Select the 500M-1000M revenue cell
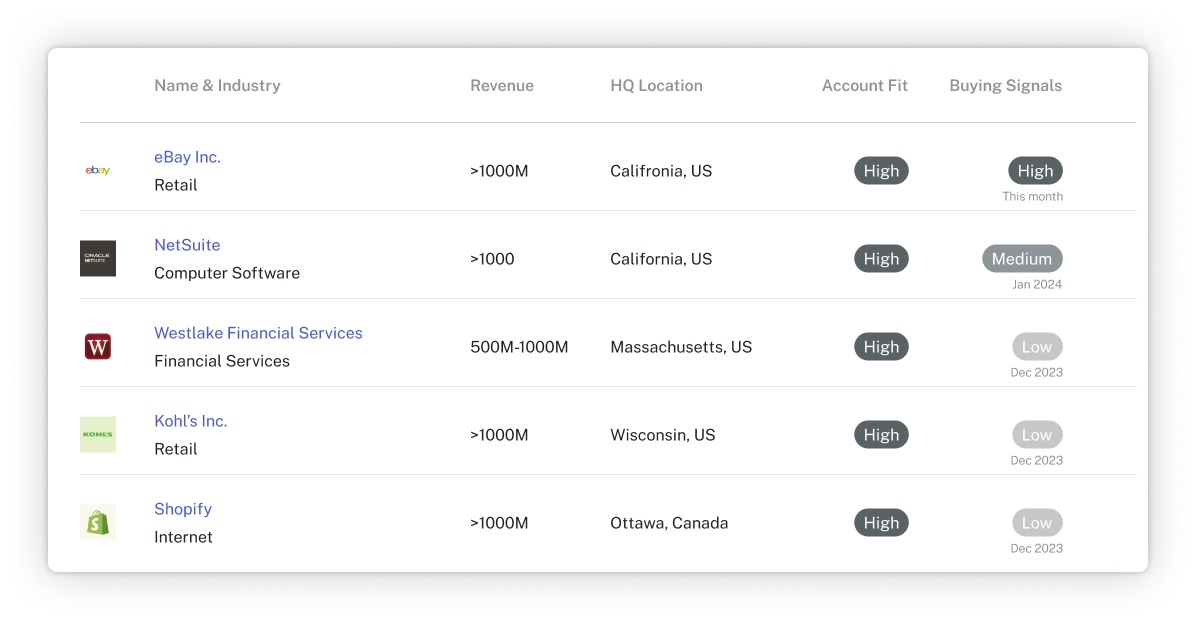 pyautogui.click(x=519, y=347)
